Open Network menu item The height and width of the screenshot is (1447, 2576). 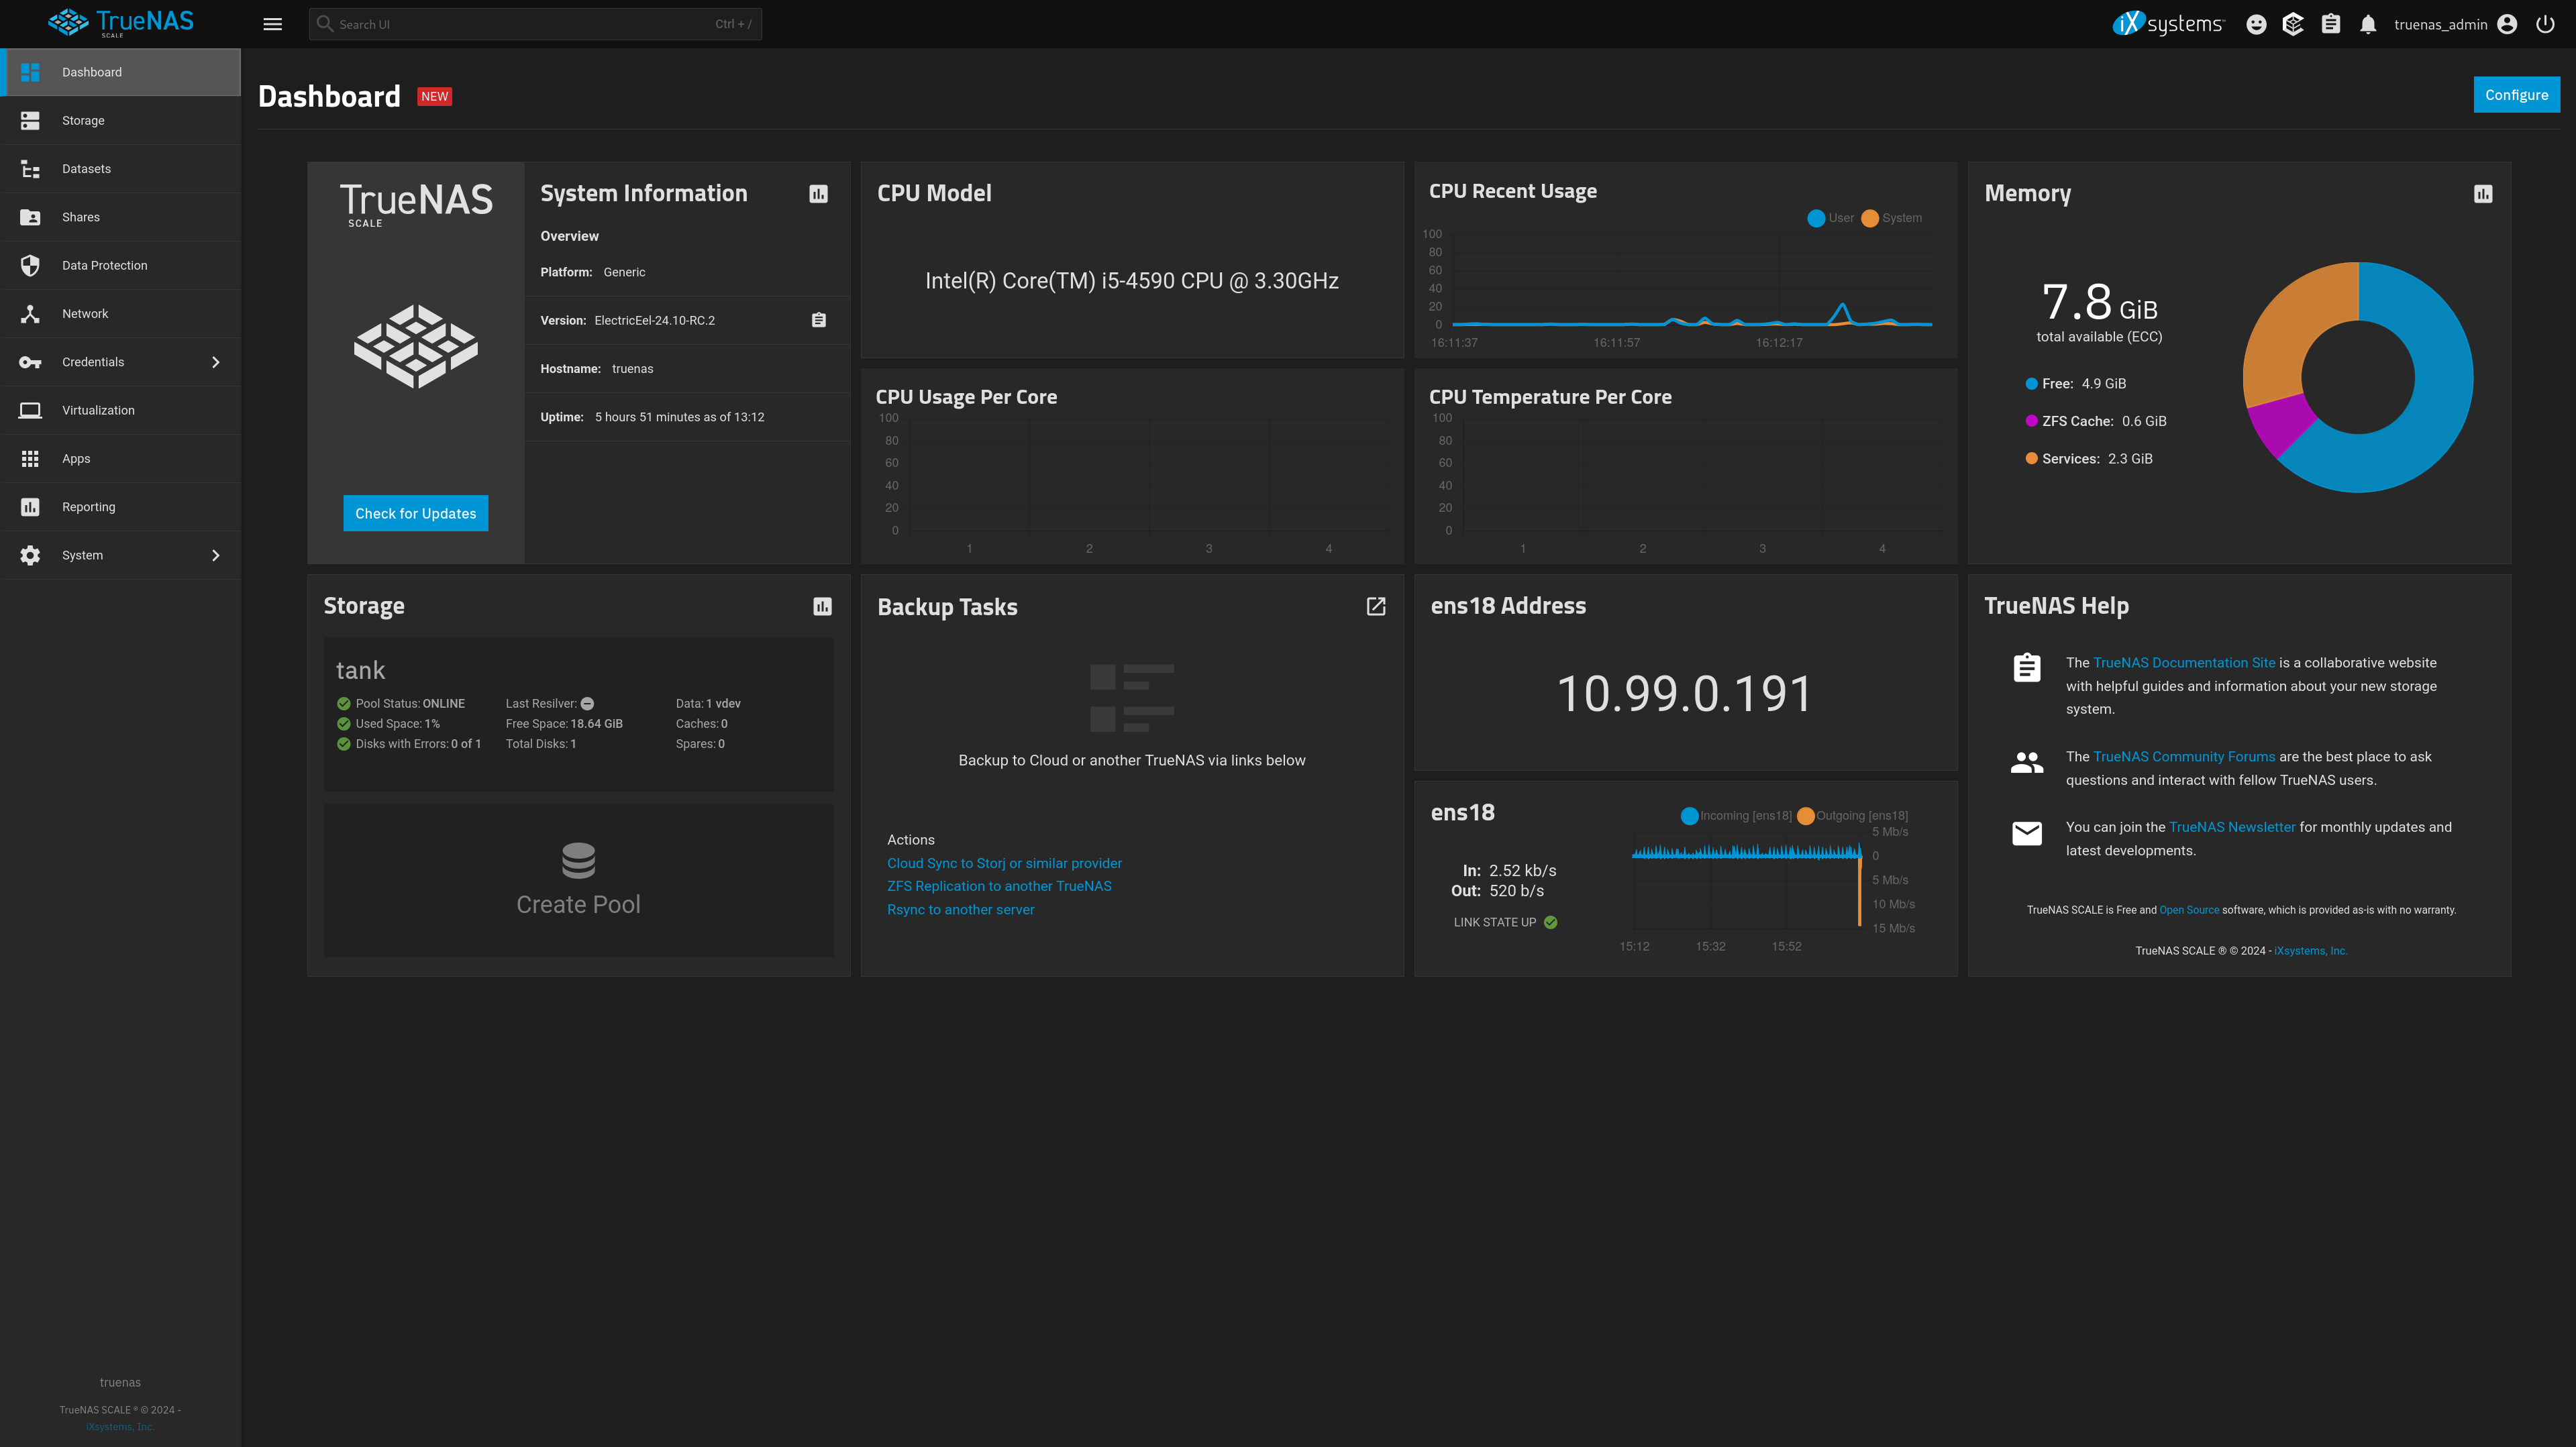pyautogui.click(x=120, y=314)
